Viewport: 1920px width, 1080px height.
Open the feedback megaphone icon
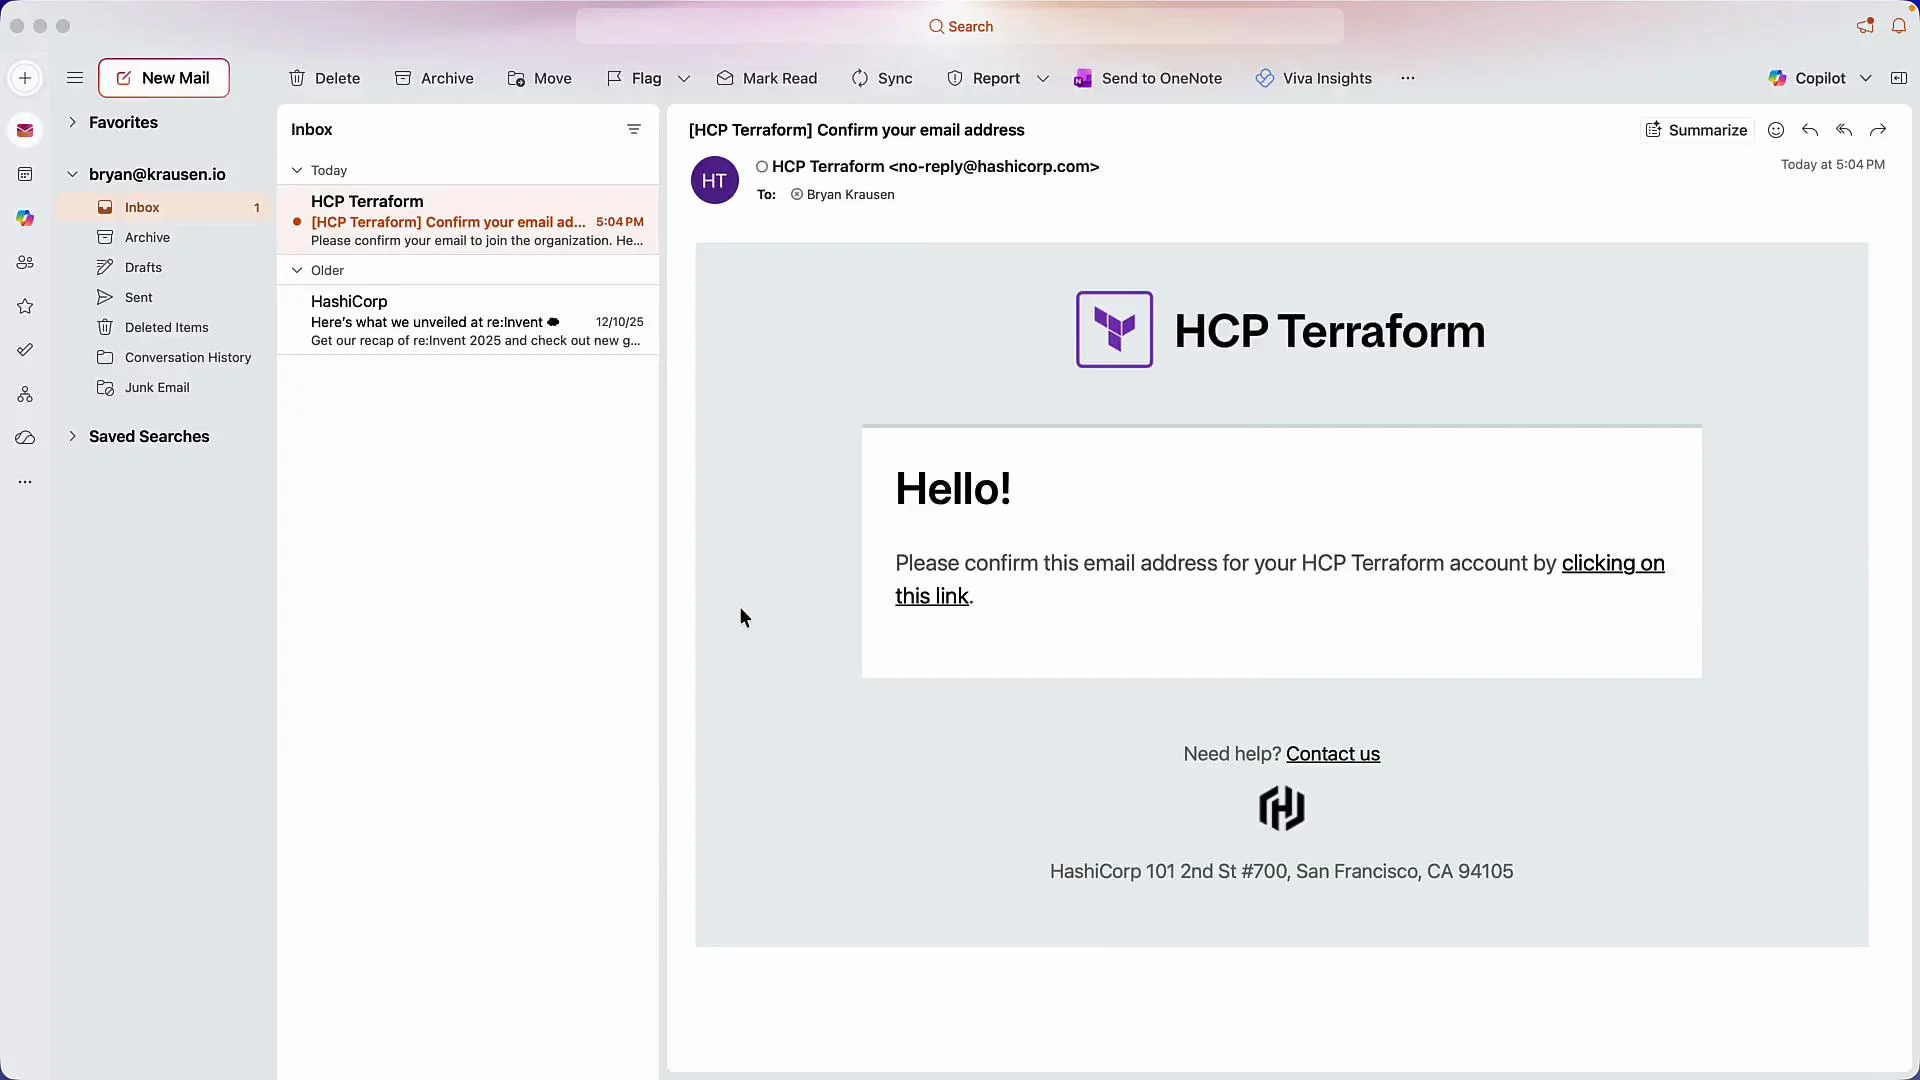pos(1865,26)
